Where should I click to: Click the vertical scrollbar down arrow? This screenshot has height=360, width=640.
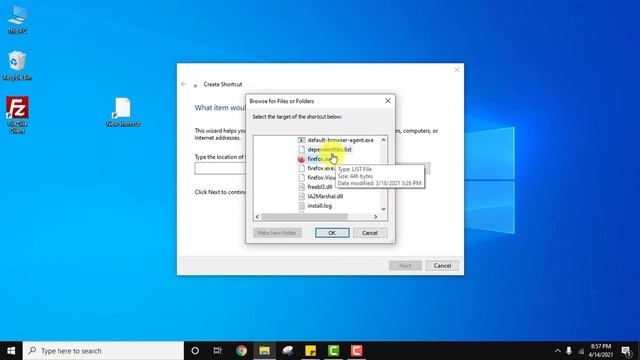coord(383,209)
